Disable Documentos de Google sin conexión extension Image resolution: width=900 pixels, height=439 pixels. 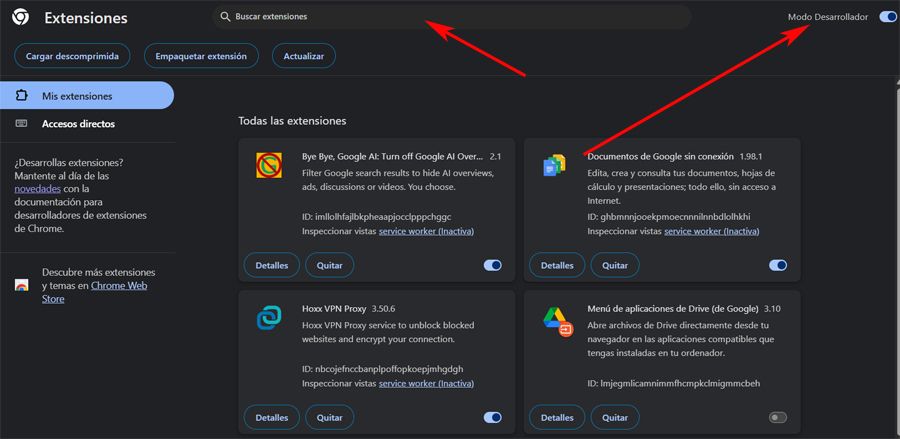click(x=778, y=266)
